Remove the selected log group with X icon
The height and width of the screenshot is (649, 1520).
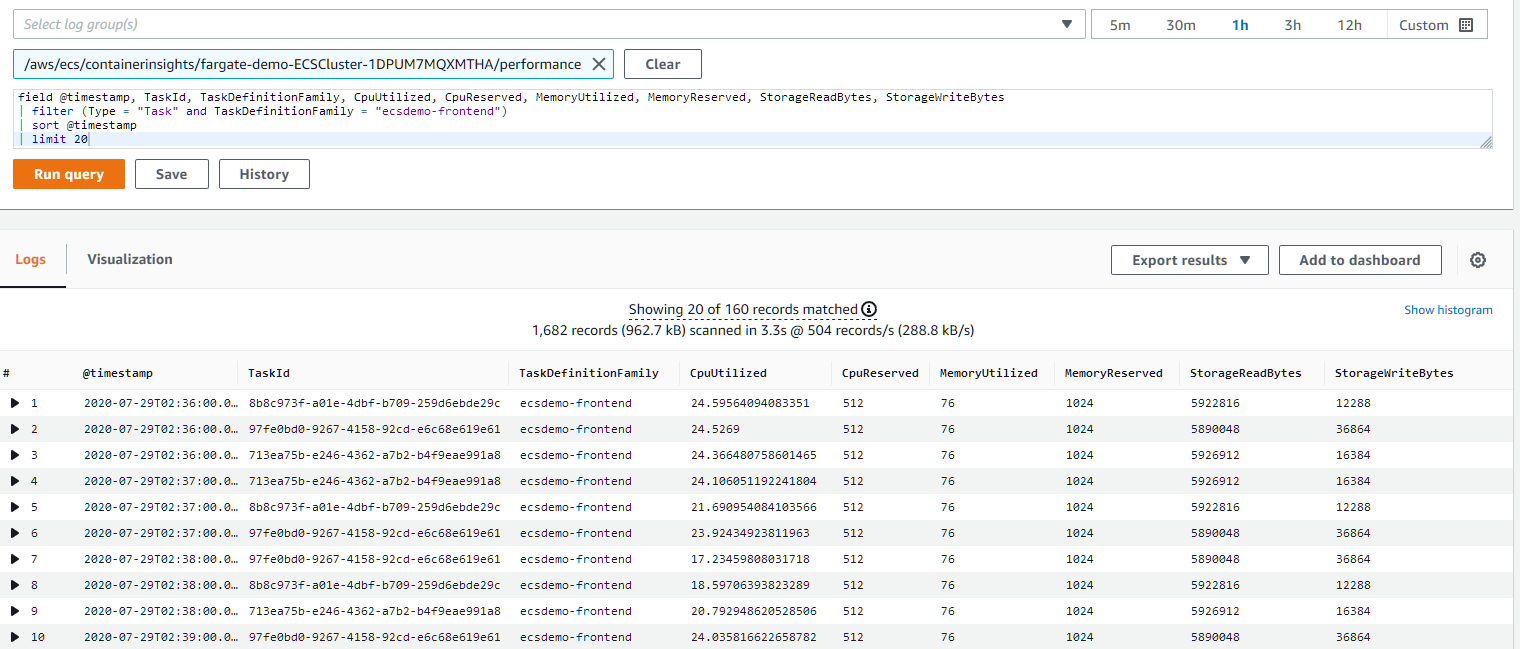click(598, 64)
